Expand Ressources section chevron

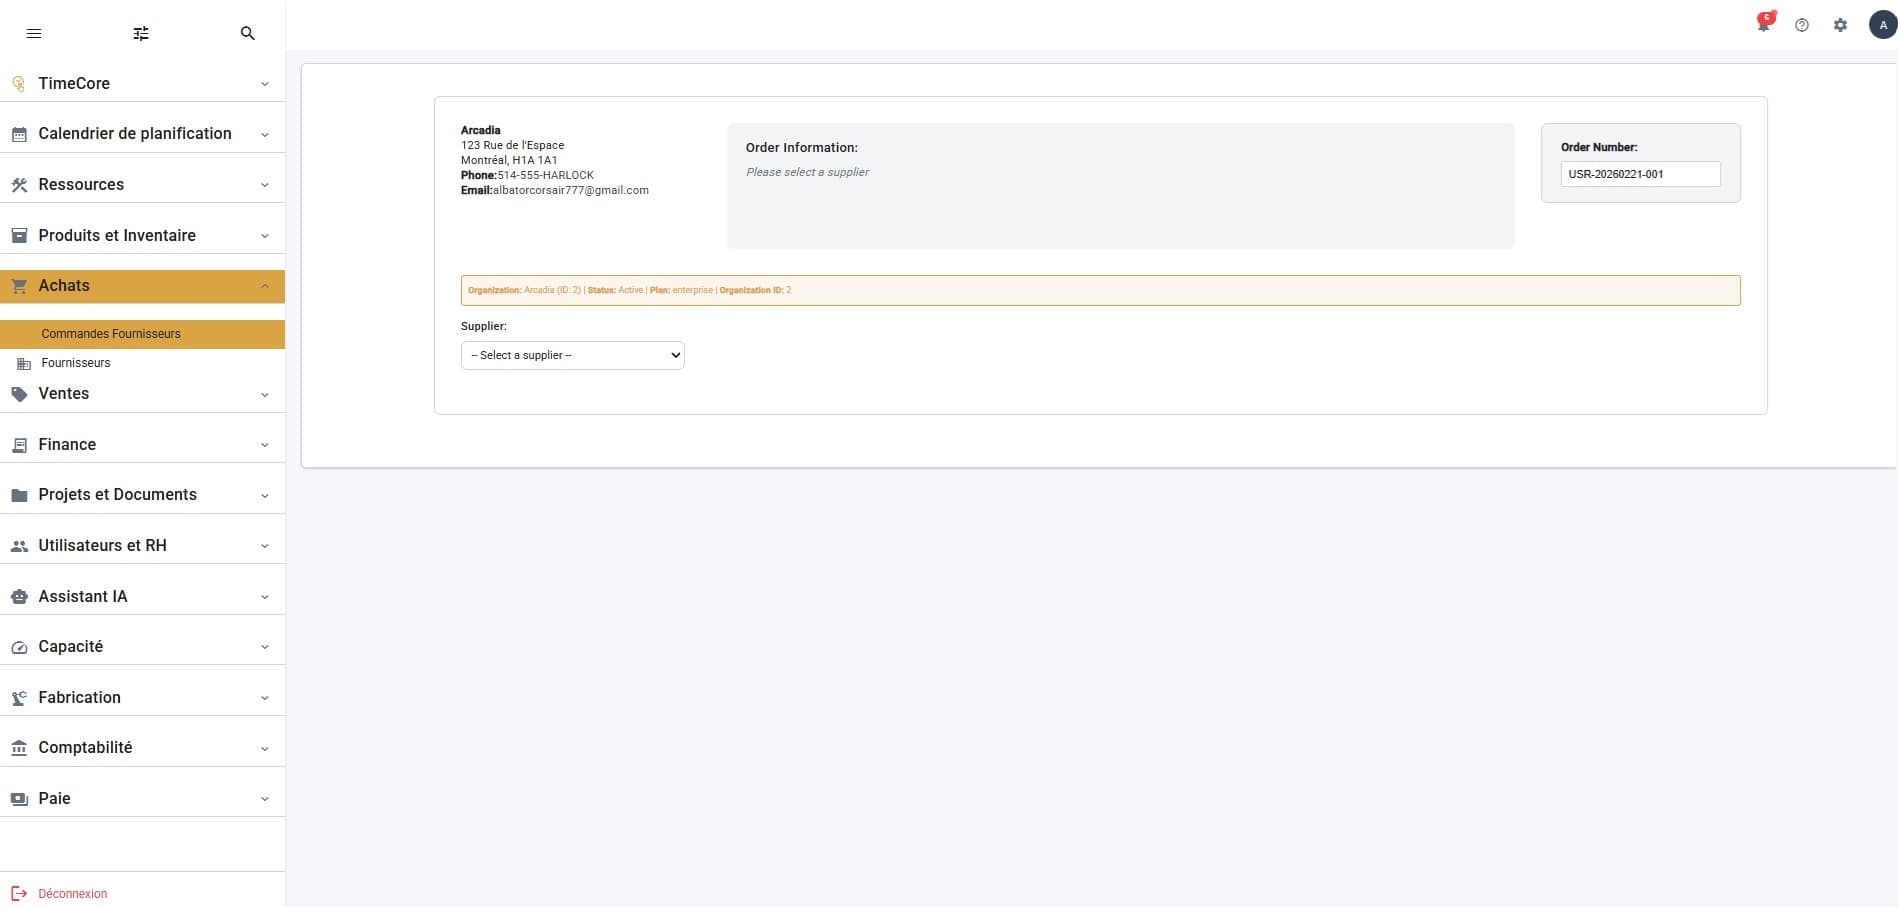pyautogui.click(x=265, y=185)
